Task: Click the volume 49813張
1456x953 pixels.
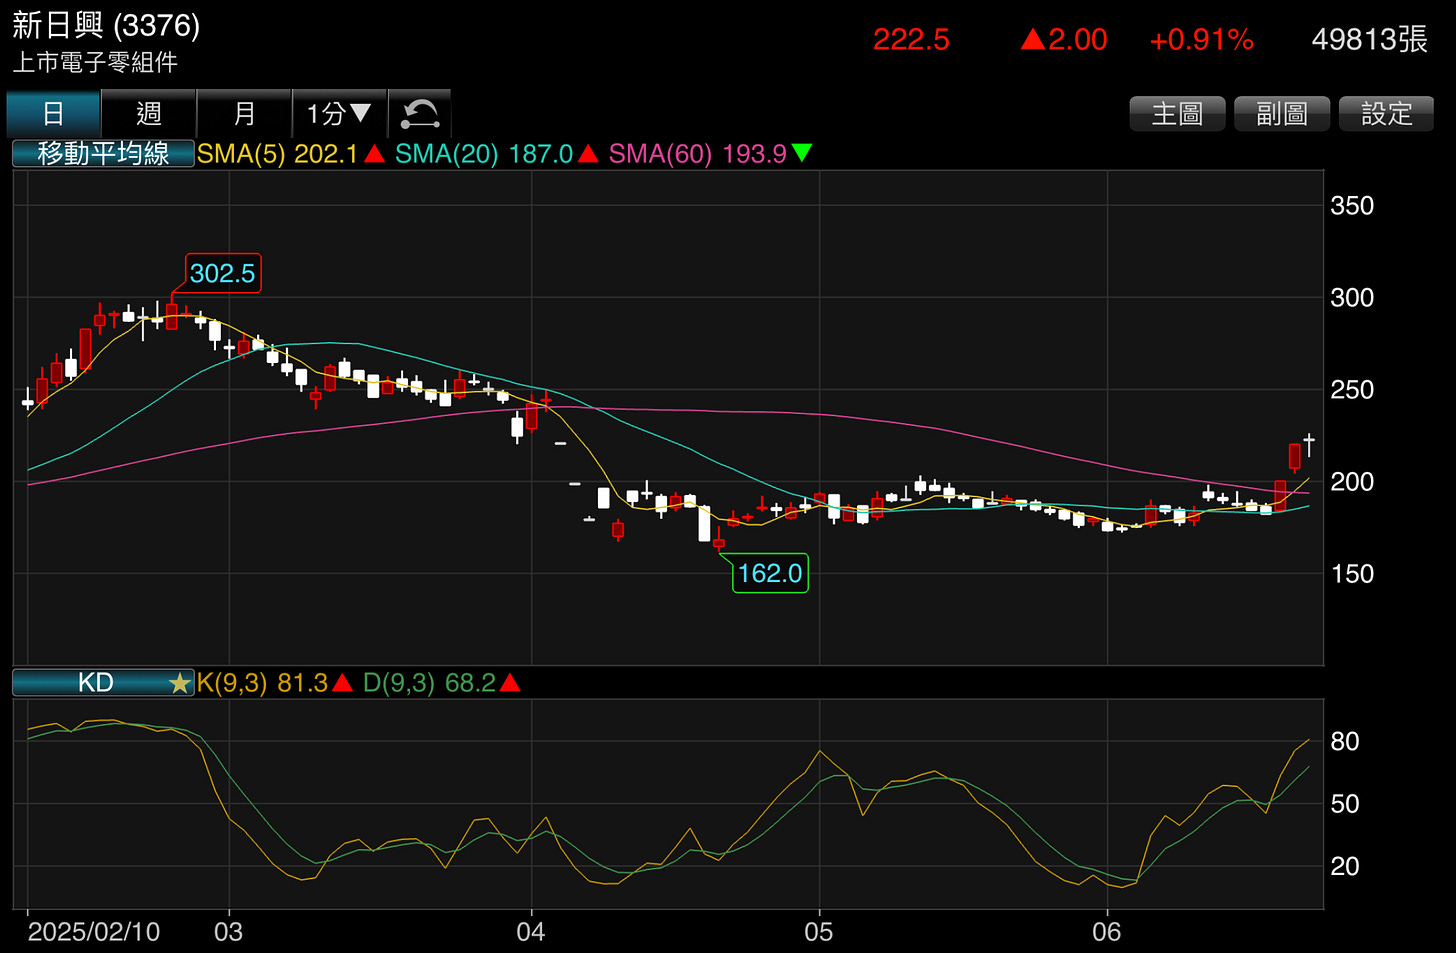Action: [x=1369, y=40]
